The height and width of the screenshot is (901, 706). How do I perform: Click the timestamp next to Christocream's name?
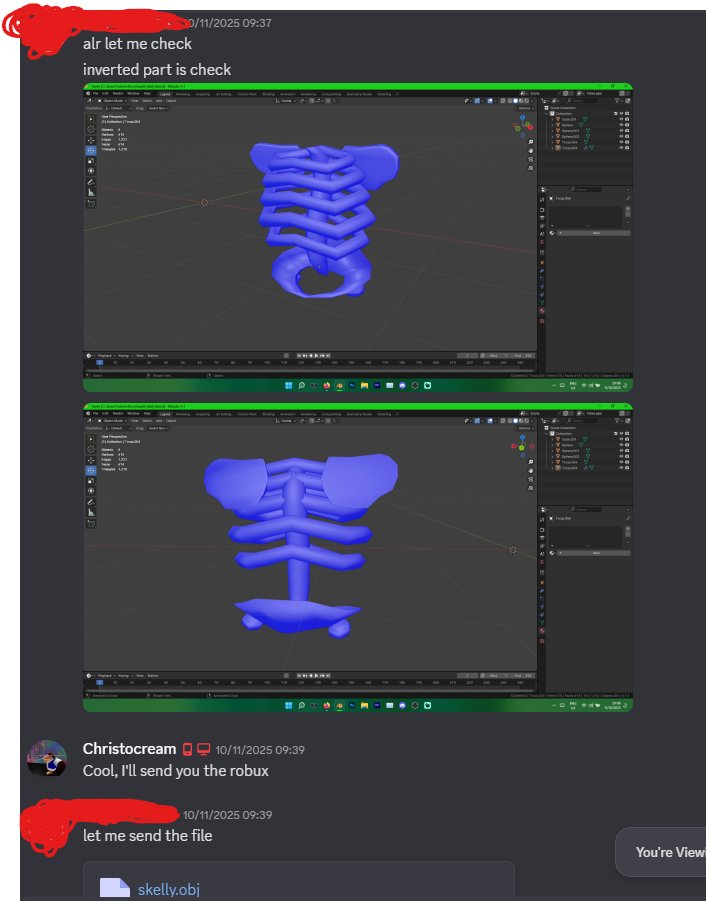(x=260, y=750)
